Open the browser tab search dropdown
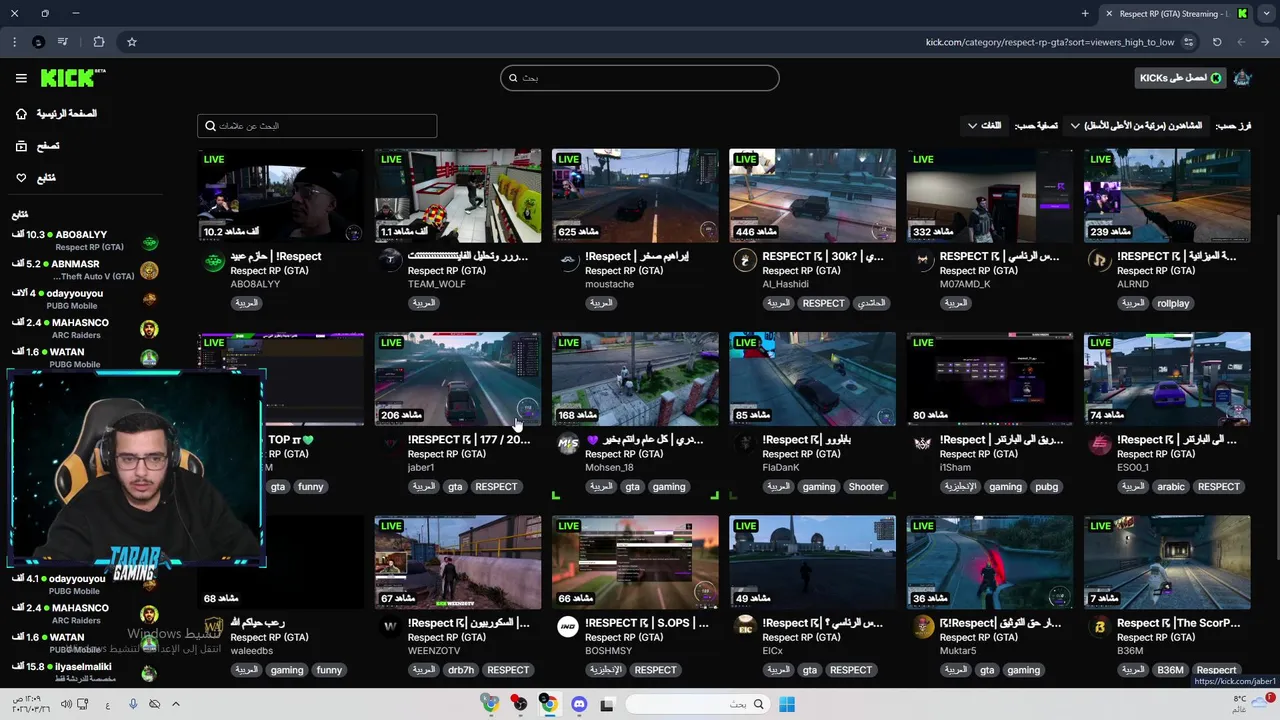Viewport: 1280px width, 720px height. [1264, 14]
